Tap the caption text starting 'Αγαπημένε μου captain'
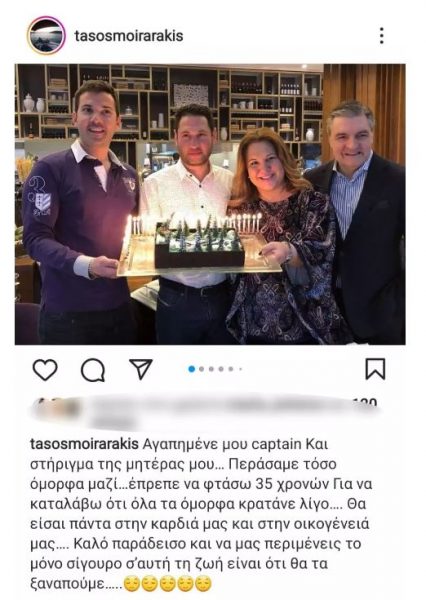 point(201,514)
